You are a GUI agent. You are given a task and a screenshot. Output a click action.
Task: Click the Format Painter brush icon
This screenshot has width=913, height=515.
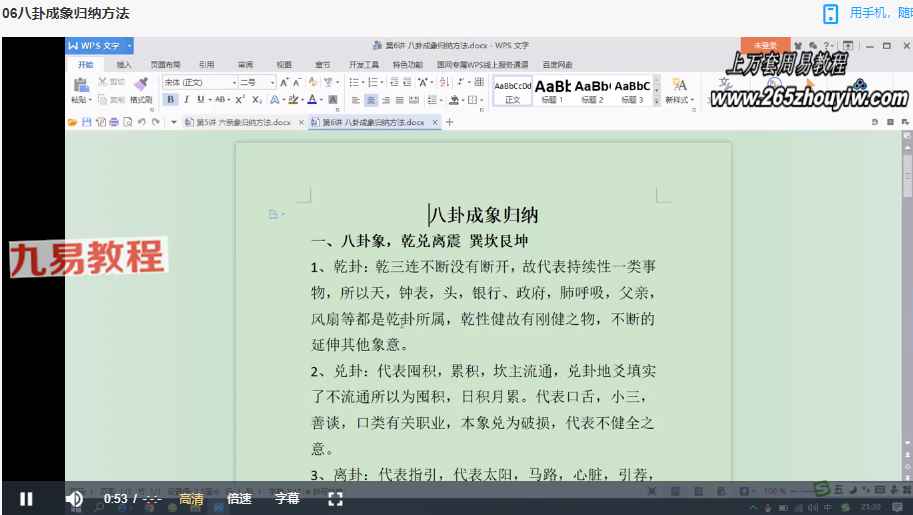(140, 84)
